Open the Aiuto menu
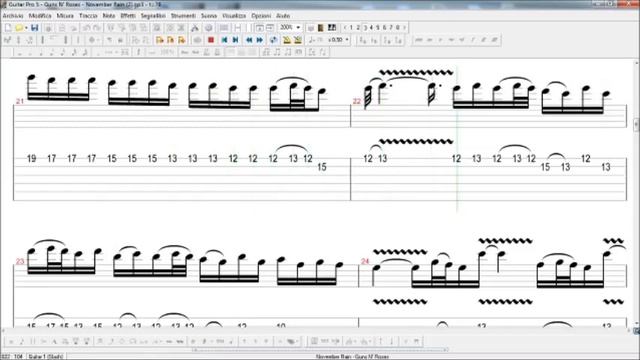The image size is (640, 360). 283,16
